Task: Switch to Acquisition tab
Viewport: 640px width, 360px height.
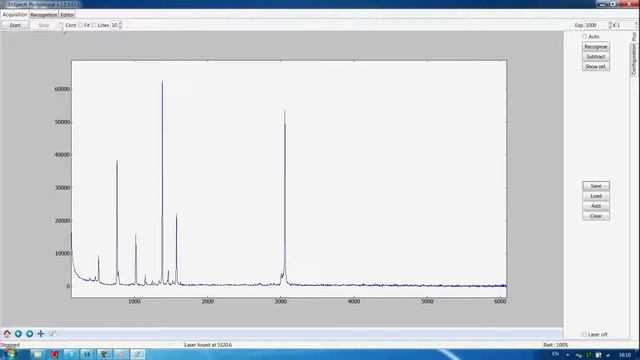Action: click(15, 14)
